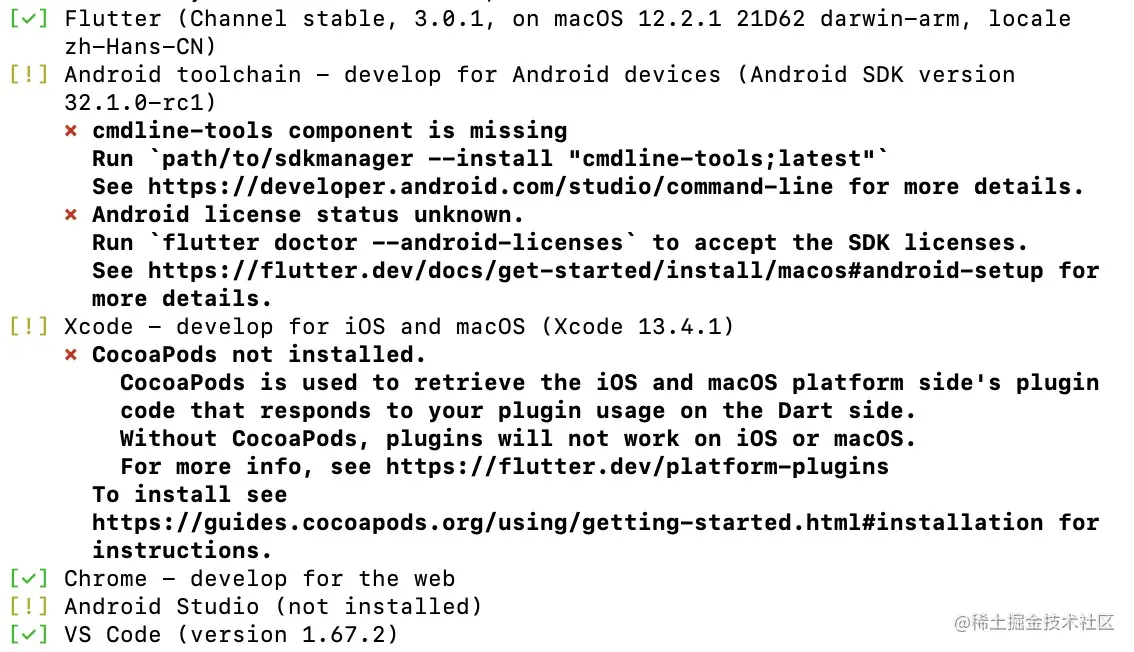The image size is (1134, 652).
Task: Click the warning mark beside Android toolchain
Action: (x=29, y=74)
